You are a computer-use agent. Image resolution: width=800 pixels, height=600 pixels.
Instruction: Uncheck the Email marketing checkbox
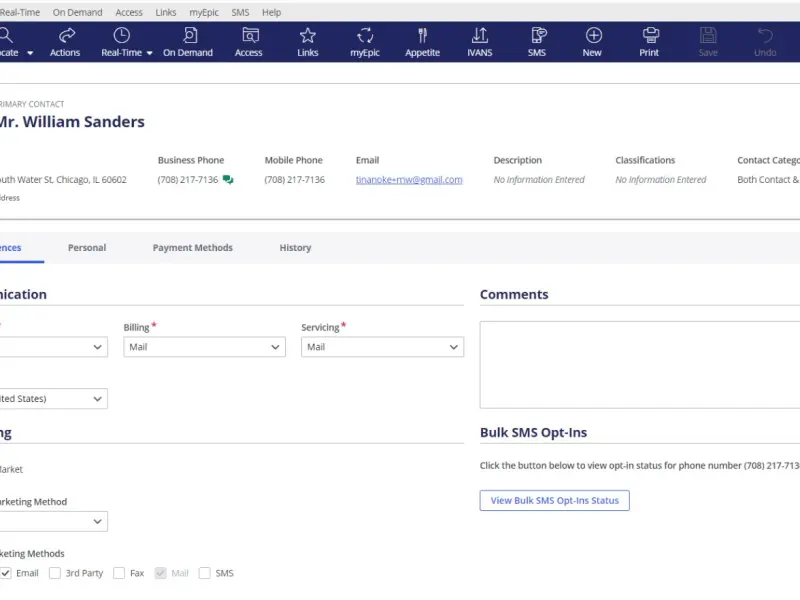coord(6,573)
